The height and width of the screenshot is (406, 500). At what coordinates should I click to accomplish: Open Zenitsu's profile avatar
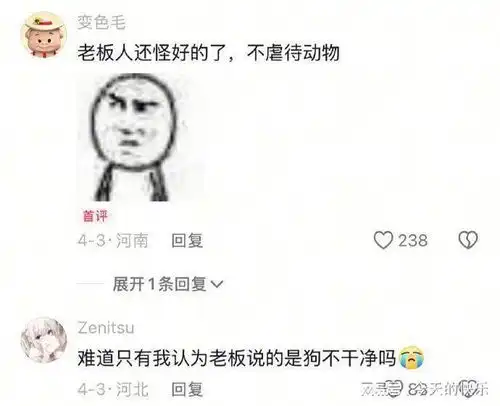tap(43, 340)
